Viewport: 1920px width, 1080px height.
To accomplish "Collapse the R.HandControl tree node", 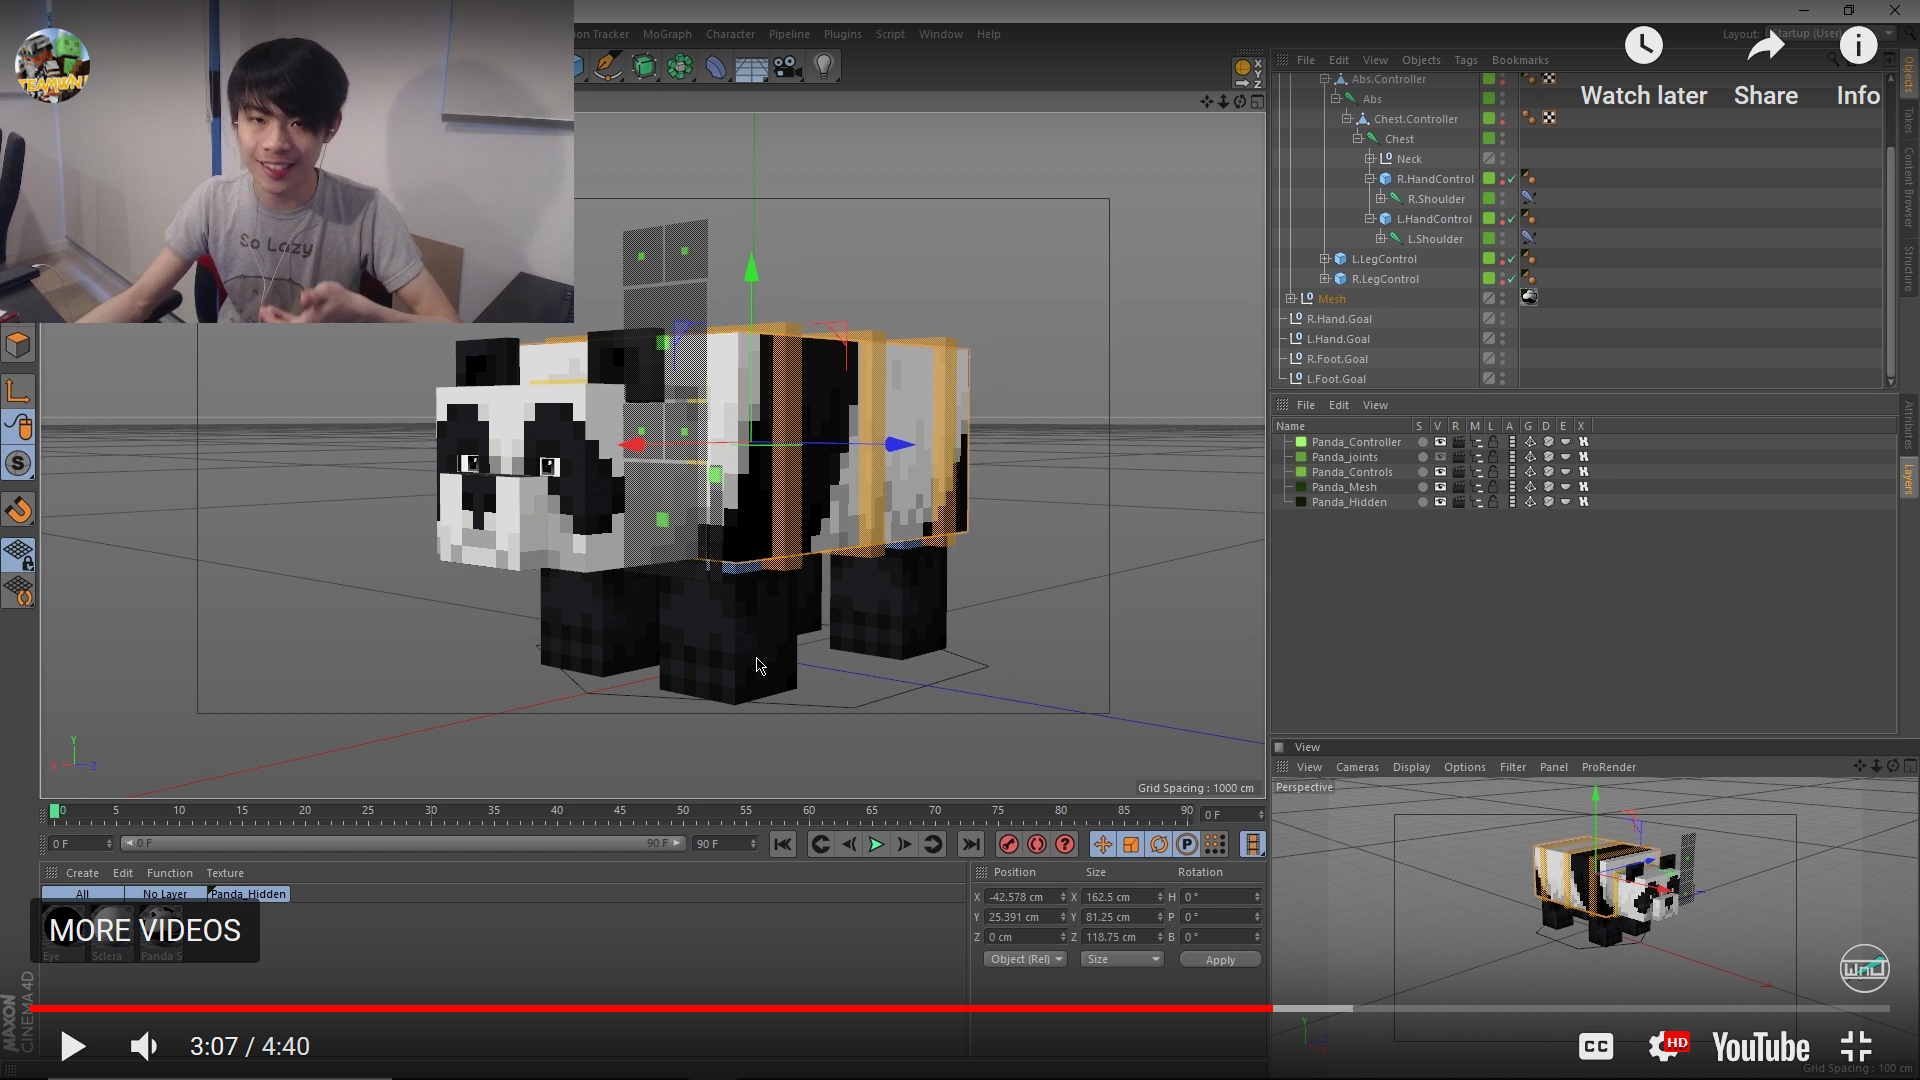I will pyautogui.click(x=1370, y=179).
